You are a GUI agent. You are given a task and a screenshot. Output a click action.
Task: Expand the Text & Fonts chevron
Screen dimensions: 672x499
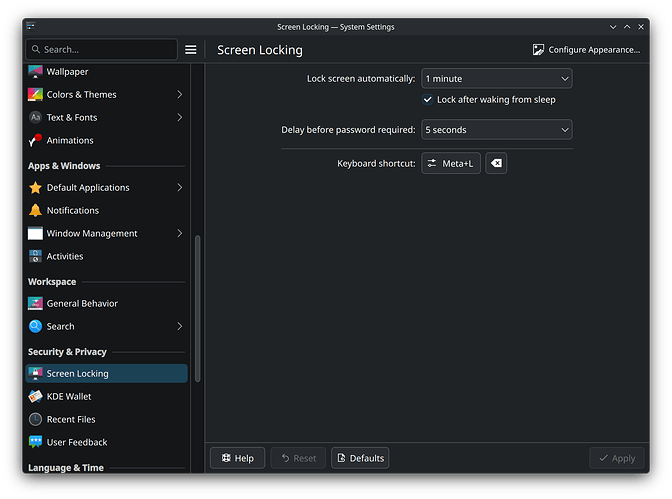click(x=180, y=117)
